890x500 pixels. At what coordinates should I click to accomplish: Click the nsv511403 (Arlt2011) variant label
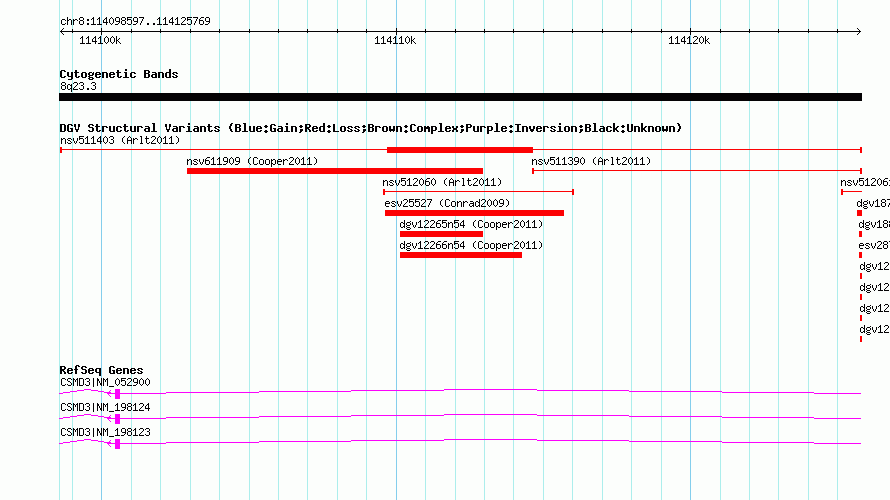[x=120, y=140]
